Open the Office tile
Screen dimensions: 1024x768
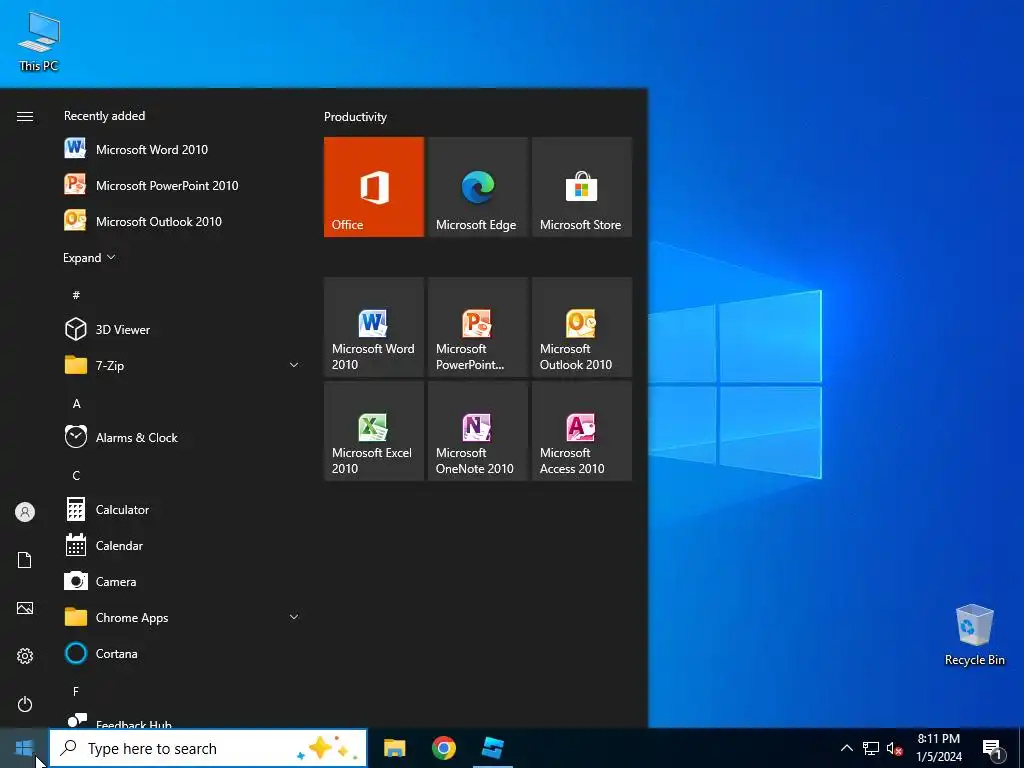pyautogui.click(x=374, y=187)
